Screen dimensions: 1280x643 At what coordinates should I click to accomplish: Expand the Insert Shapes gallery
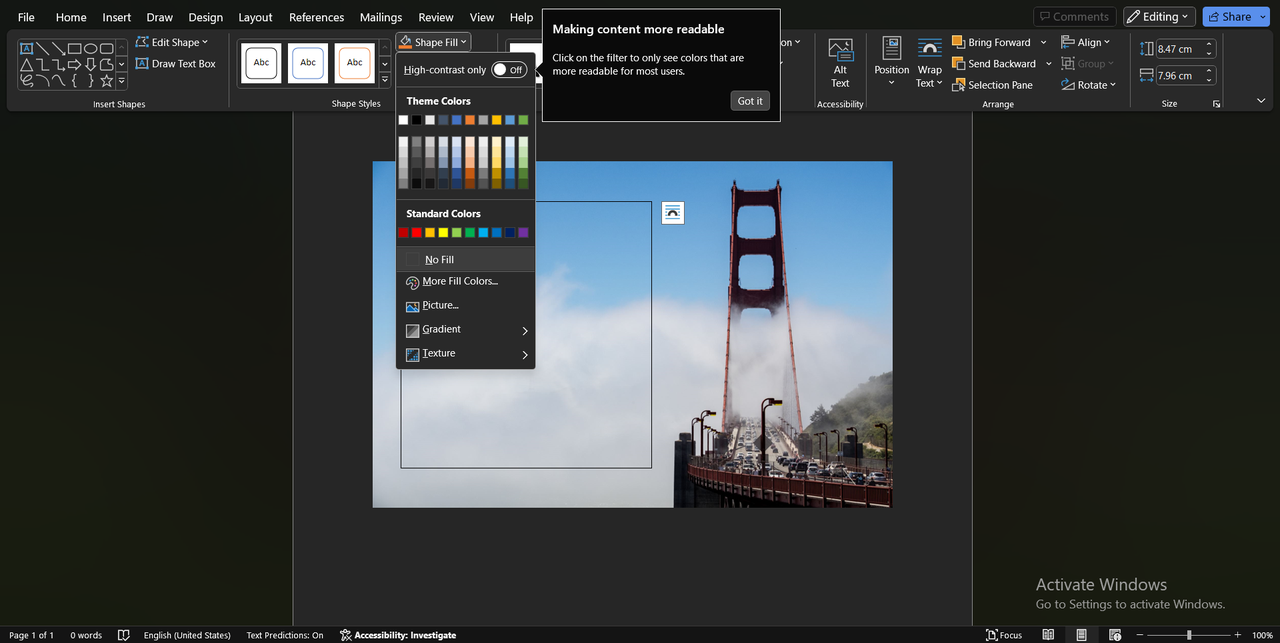pyautogui.click(x=122, y=80)
